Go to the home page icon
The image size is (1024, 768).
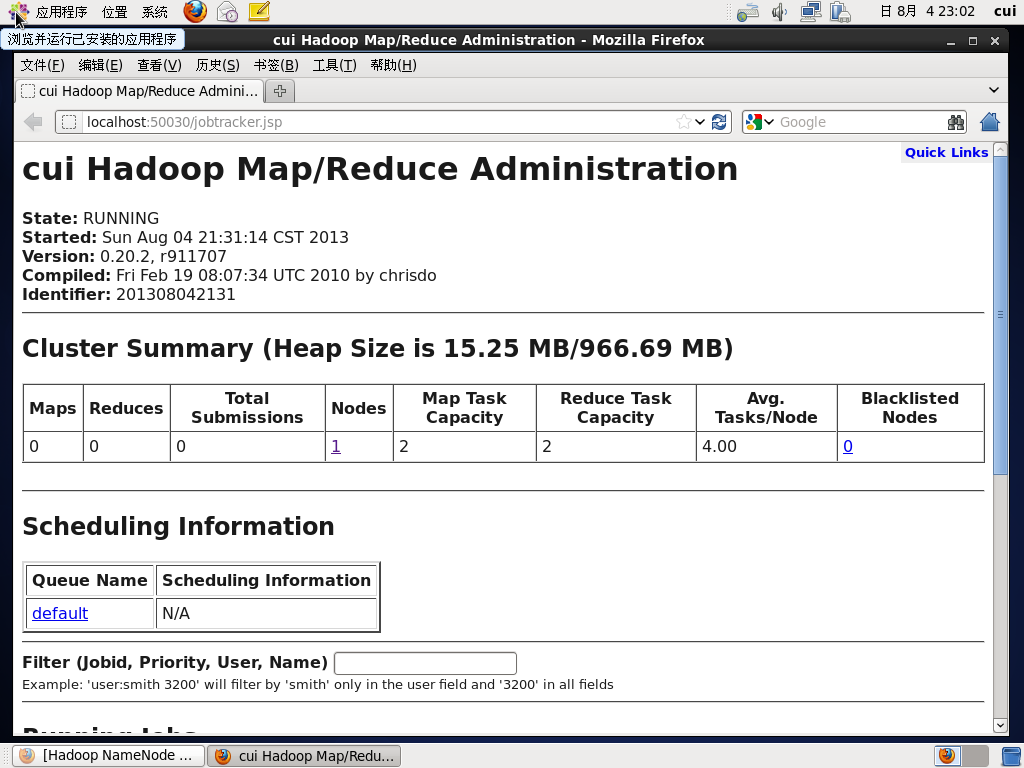[x=990, y=121]
